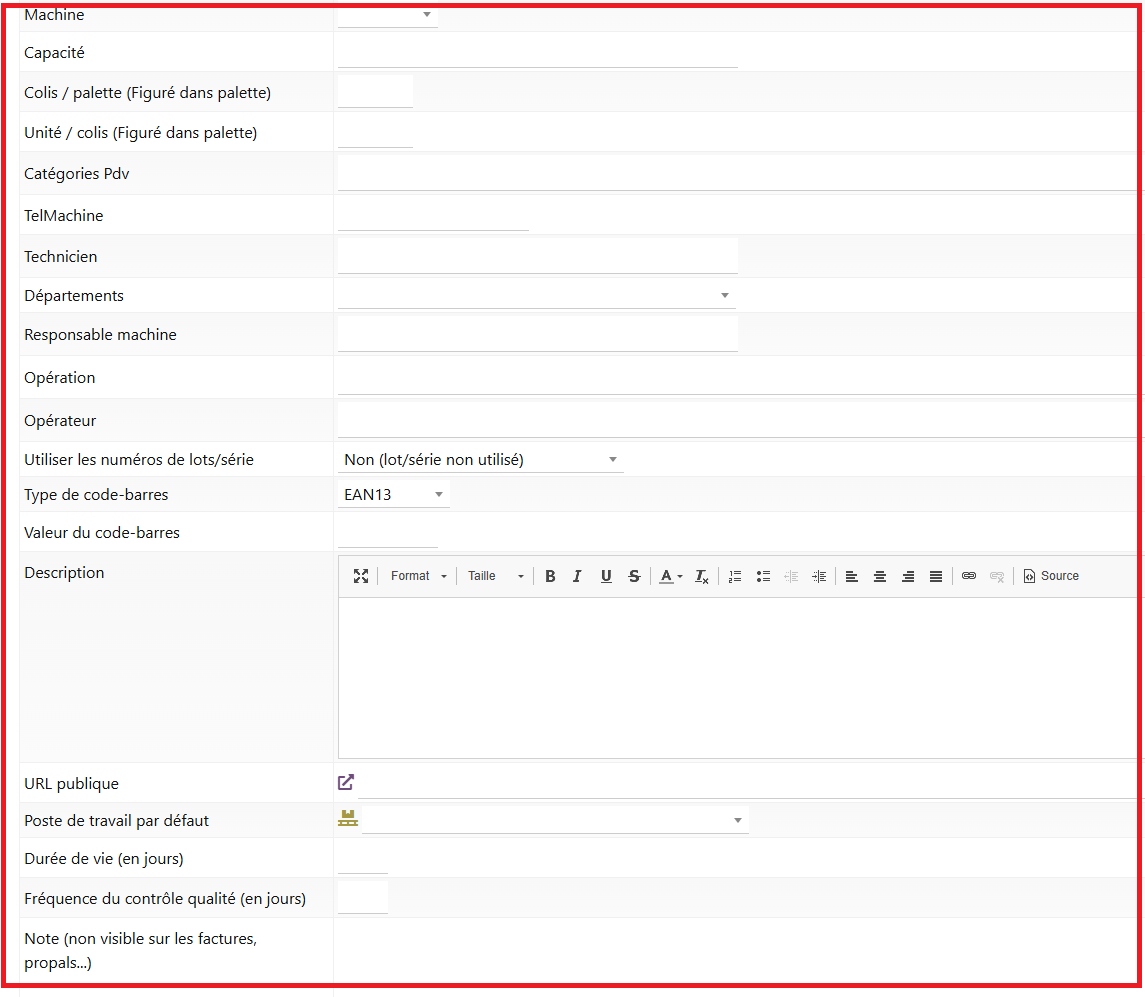Align description text right
Image resolution: width=1145 pixels, height=997 pixels.
908,576
